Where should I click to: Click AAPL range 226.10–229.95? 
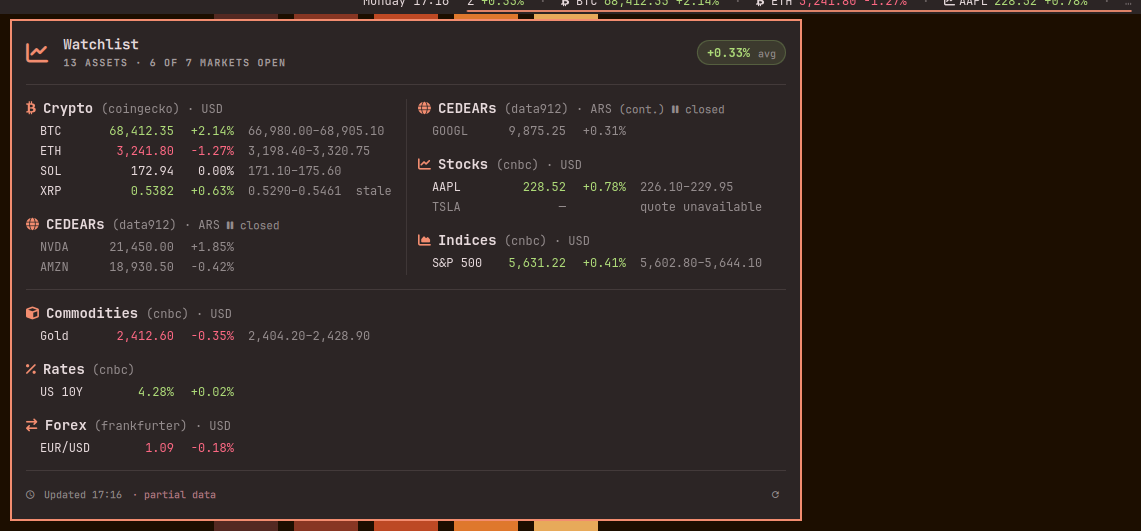coord(686,187)
